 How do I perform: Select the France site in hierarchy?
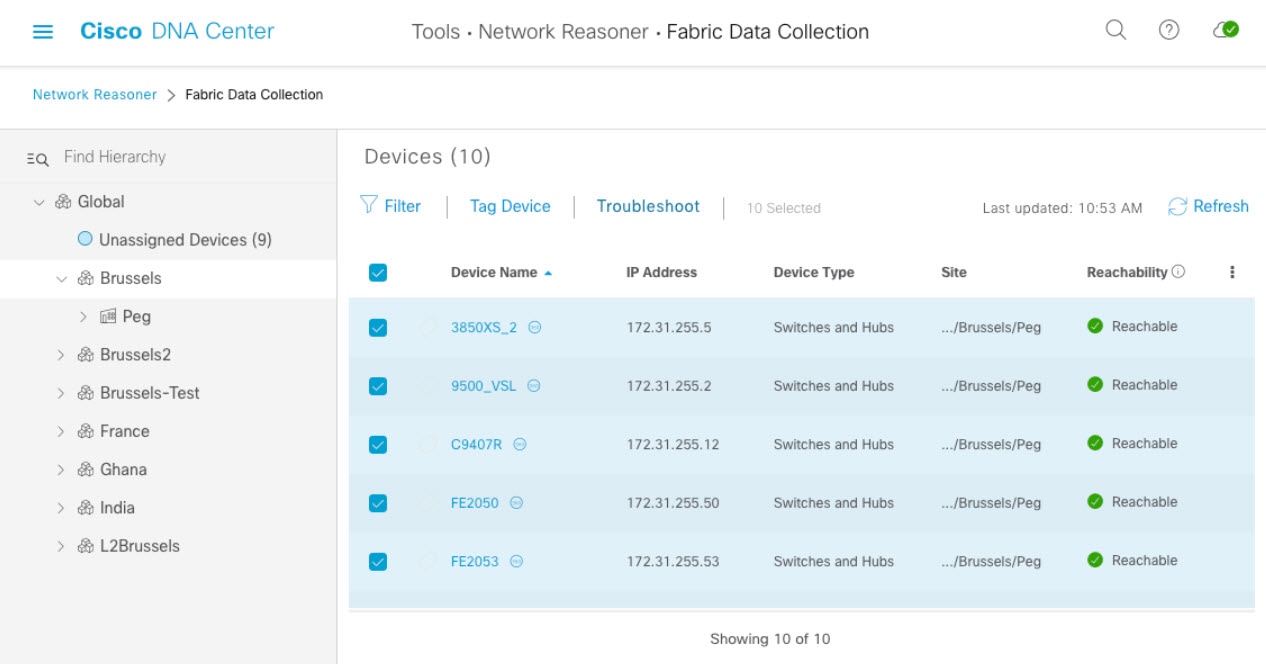(124, 431)
